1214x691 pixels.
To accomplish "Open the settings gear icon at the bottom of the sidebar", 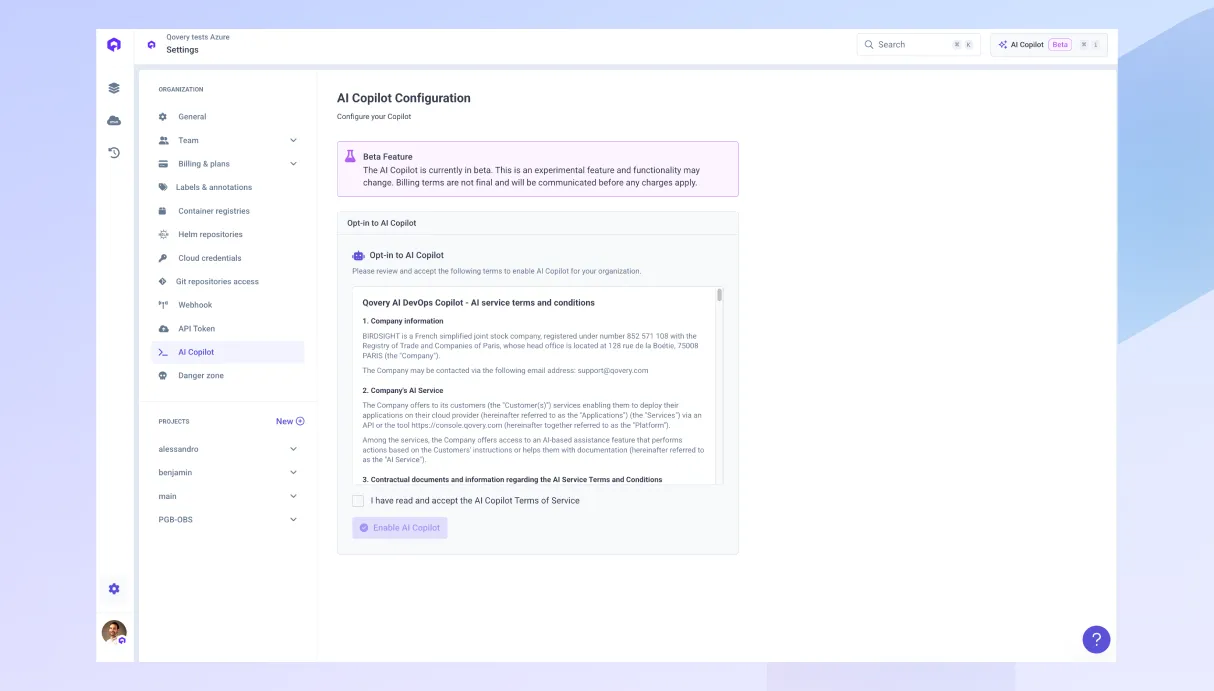I will [114, 589].
